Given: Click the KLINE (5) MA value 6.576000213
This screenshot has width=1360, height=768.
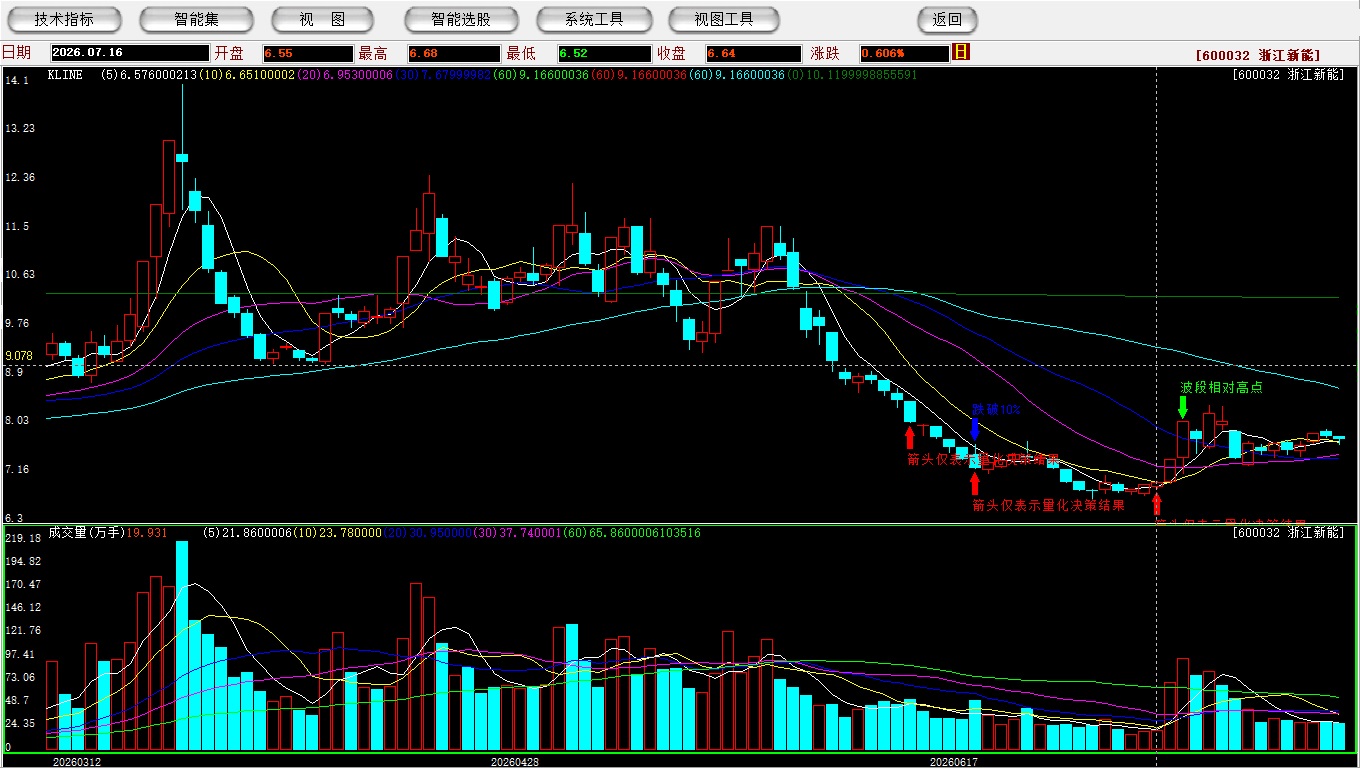Looking at the screenshot, I should pyautogui.click(x=160, y=75).
